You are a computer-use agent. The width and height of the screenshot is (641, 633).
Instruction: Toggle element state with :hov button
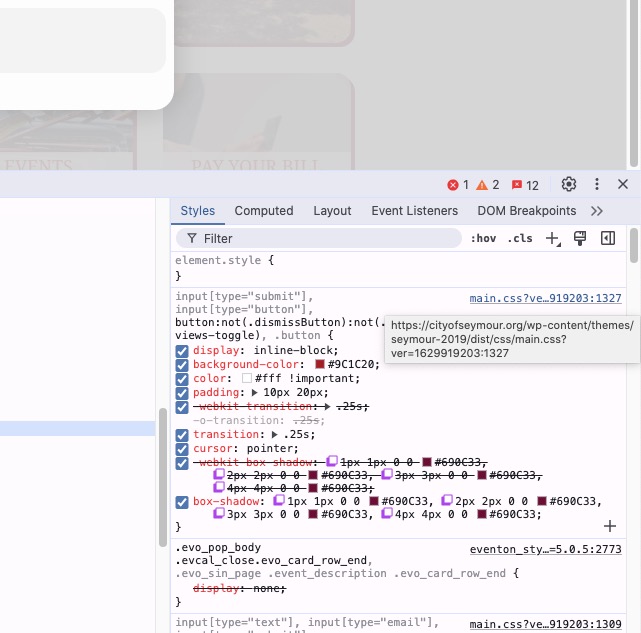(x=483, y=238)
